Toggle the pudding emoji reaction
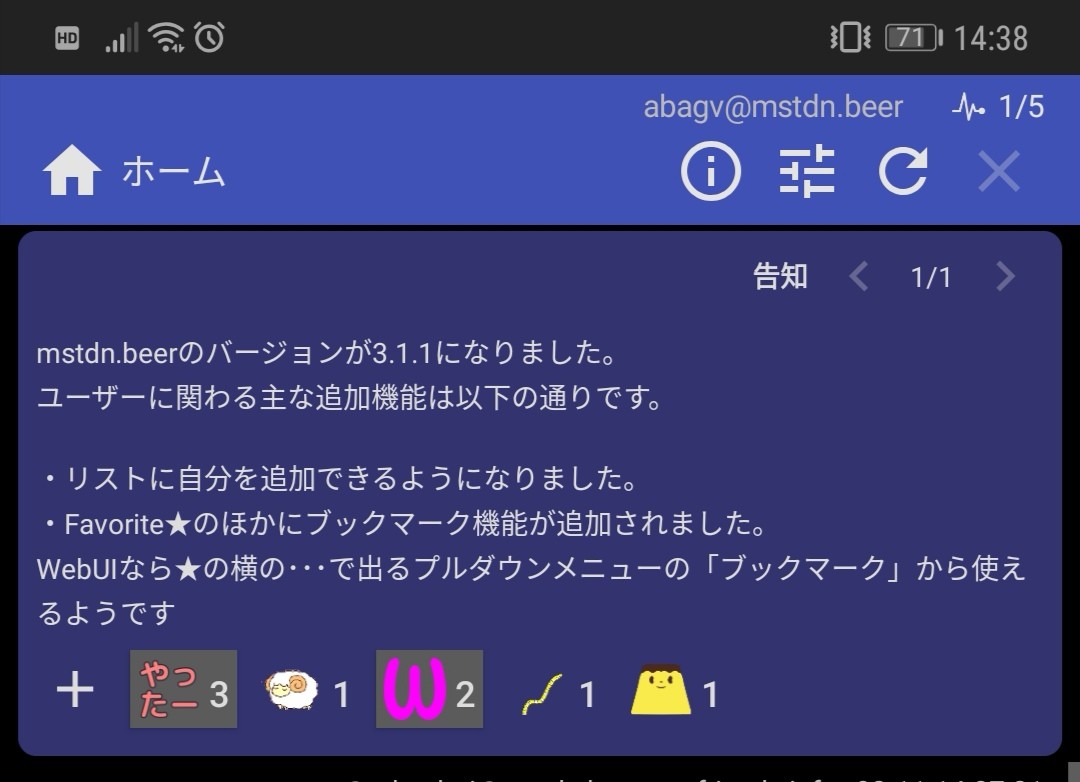 674,690
